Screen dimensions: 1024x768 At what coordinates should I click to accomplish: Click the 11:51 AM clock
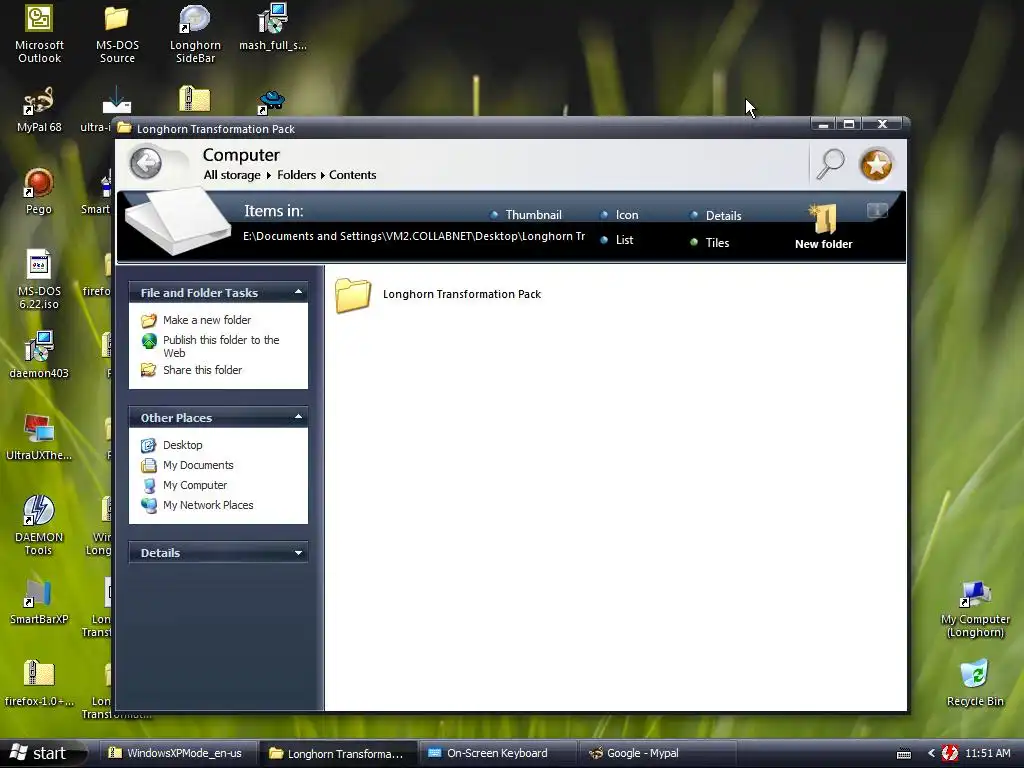tap(987, 753)
